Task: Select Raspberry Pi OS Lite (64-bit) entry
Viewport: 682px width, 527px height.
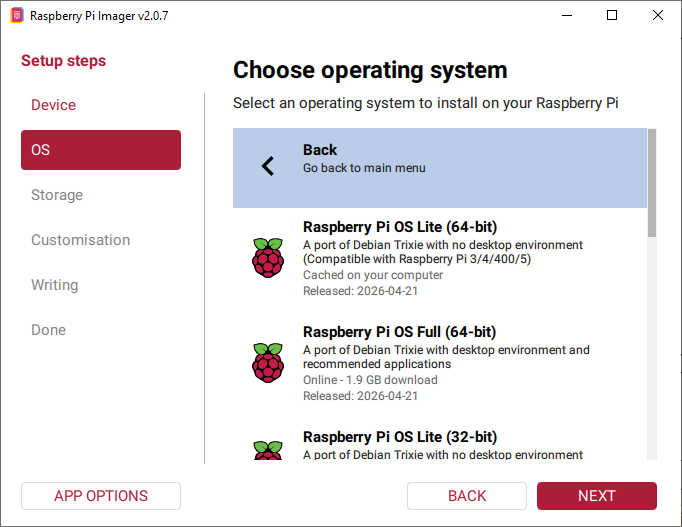Action: 440,260
